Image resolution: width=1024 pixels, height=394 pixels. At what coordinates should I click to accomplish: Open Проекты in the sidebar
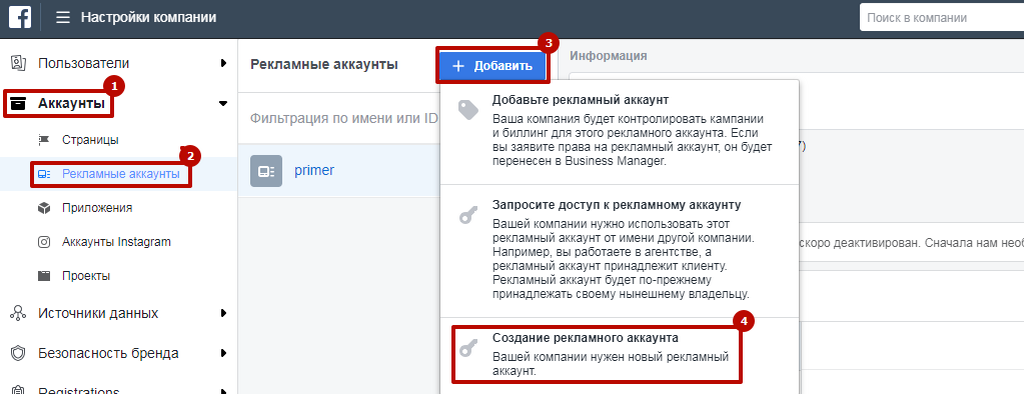[86, 276]
